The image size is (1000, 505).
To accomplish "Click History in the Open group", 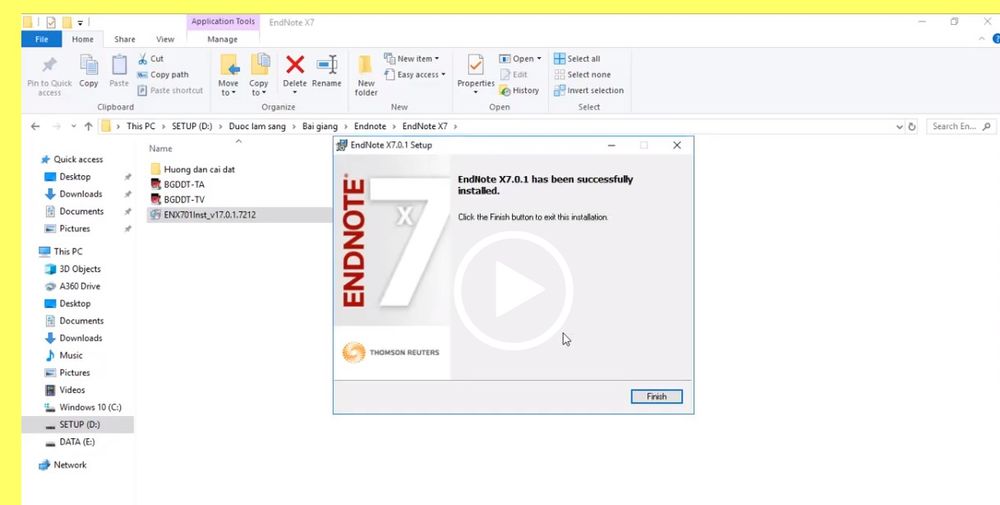I will point(519,91).
